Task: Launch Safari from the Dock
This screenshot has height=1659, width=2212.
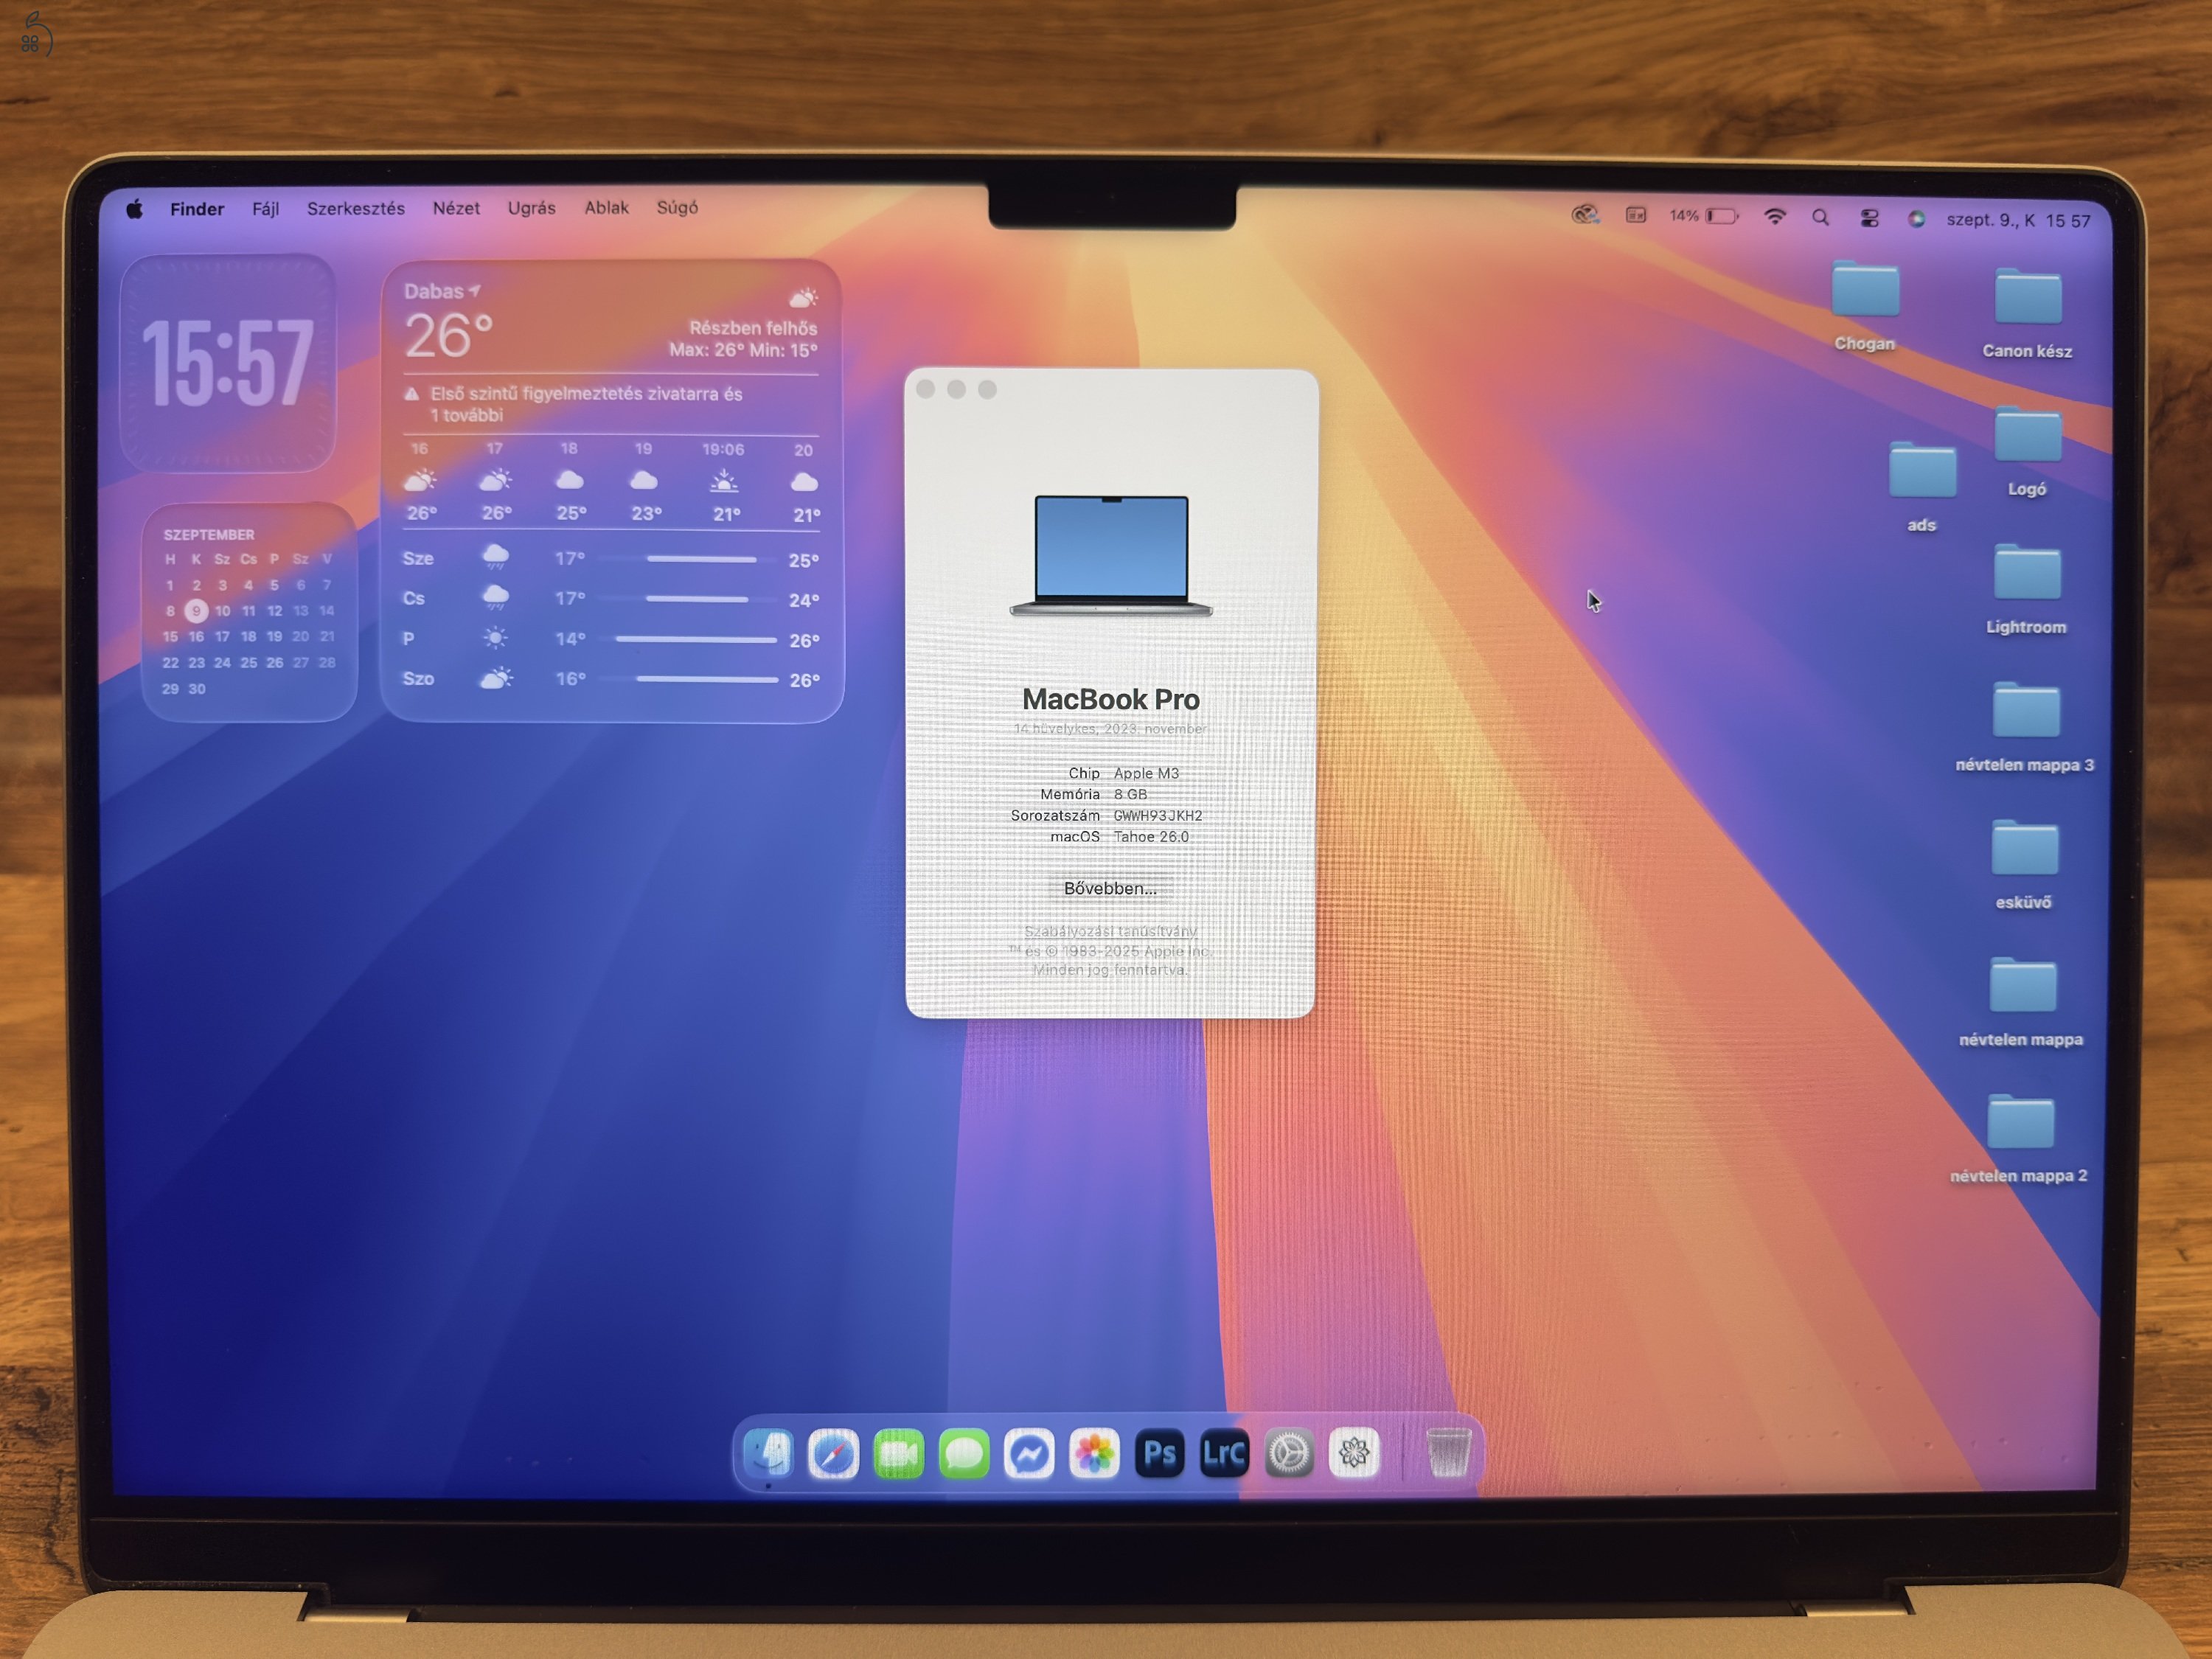Action: coord(833,1454)
